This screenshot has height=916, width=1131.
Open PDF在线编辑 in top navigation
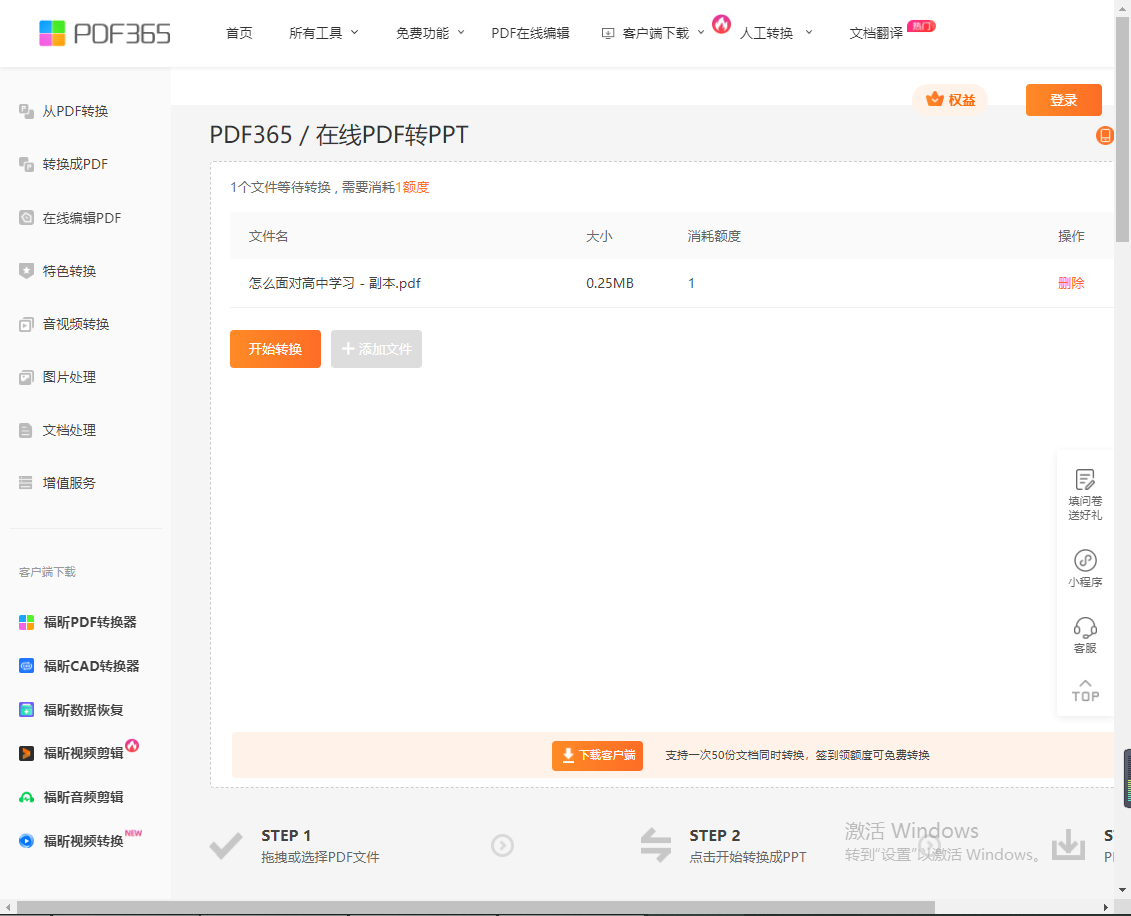pyautogui.click(x=530, y=33)
